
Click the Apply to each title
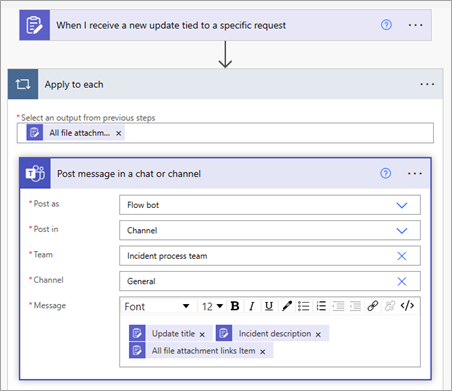point(74,85)
